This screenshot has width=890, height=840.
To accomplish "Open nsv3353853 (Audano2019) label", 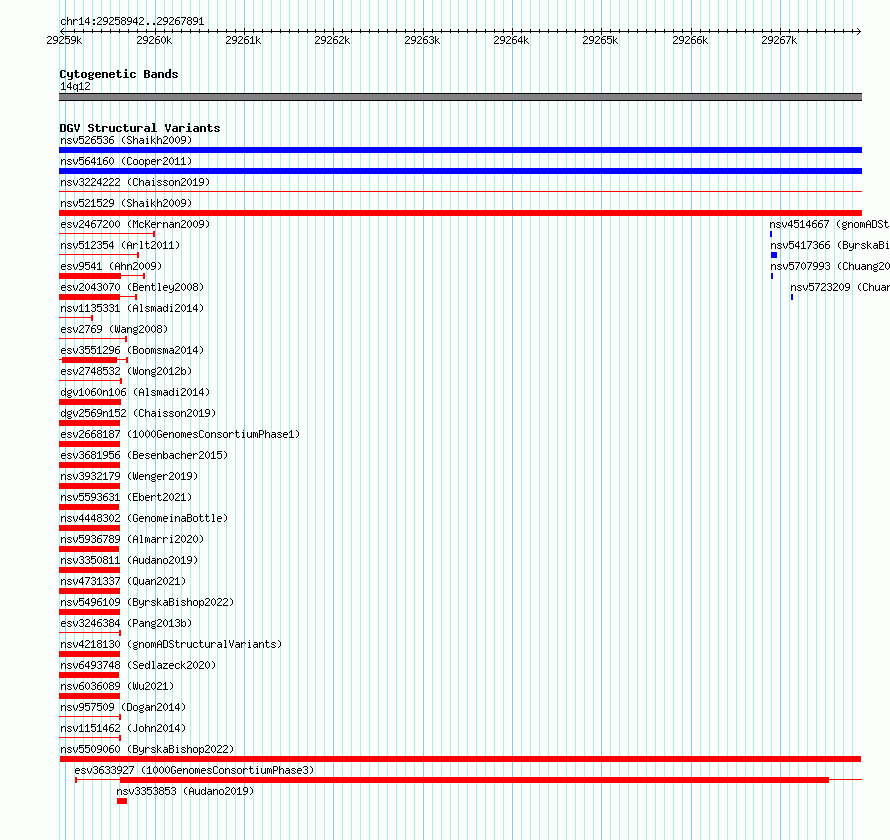I will coord(185,791).
